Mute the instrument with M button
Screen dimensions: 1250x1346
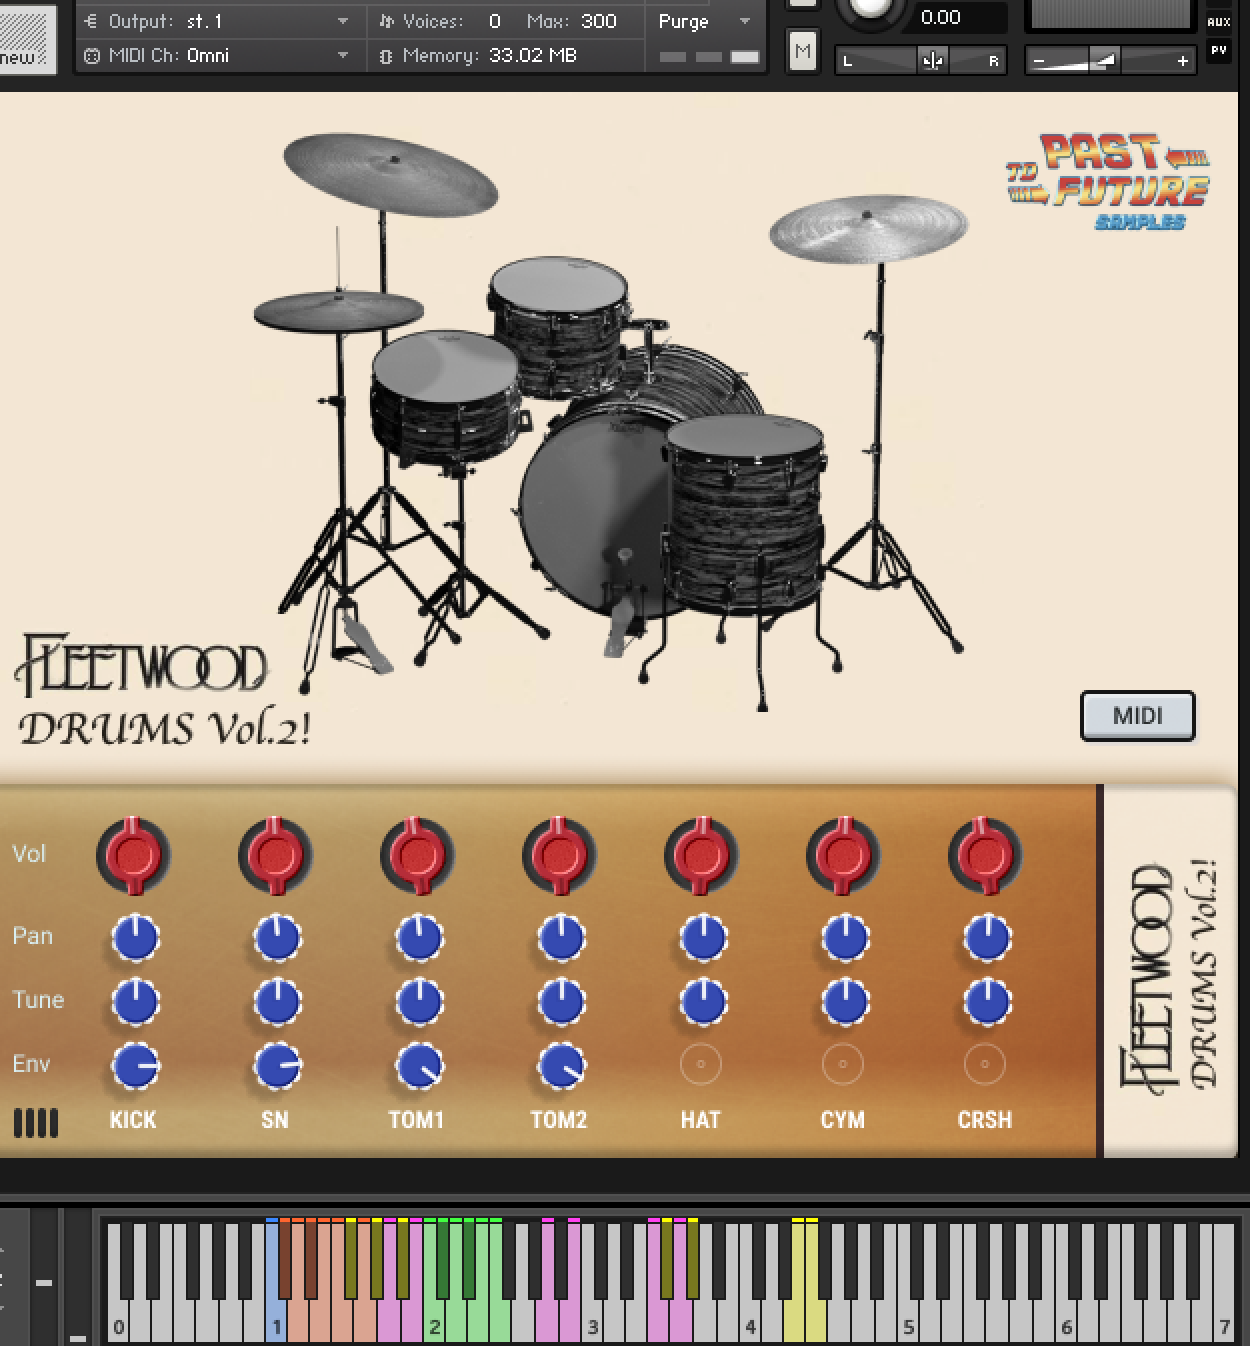pos(802,51)
